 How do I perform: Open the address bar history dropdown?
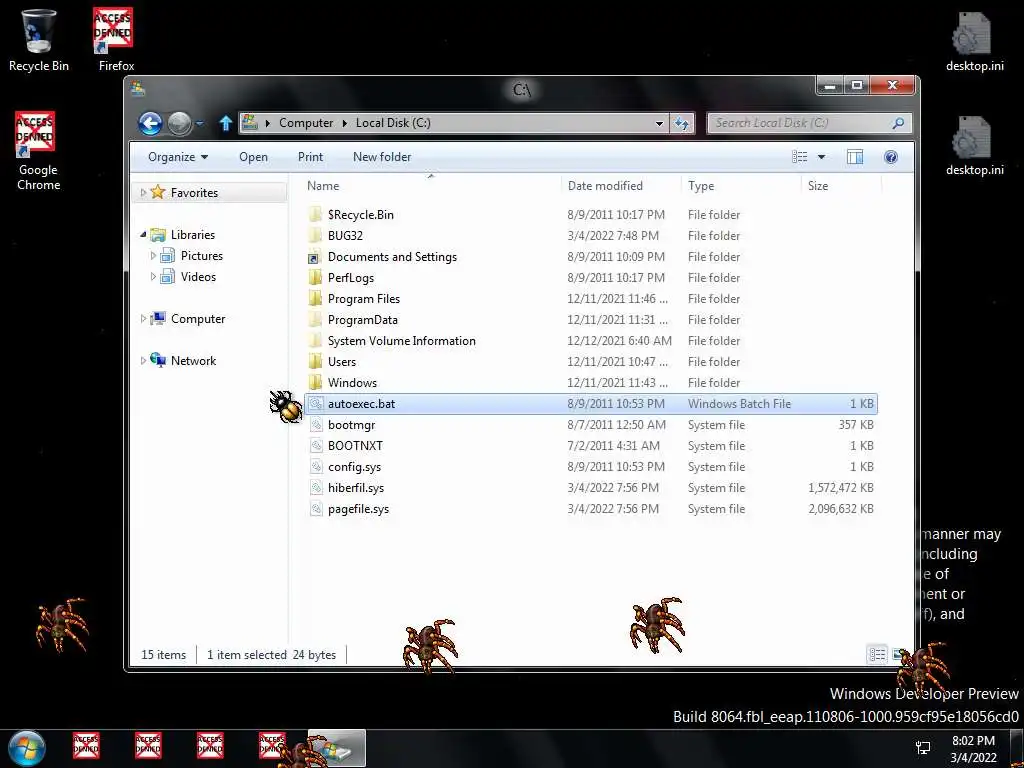pyautogui.click(x=659, y=123)
